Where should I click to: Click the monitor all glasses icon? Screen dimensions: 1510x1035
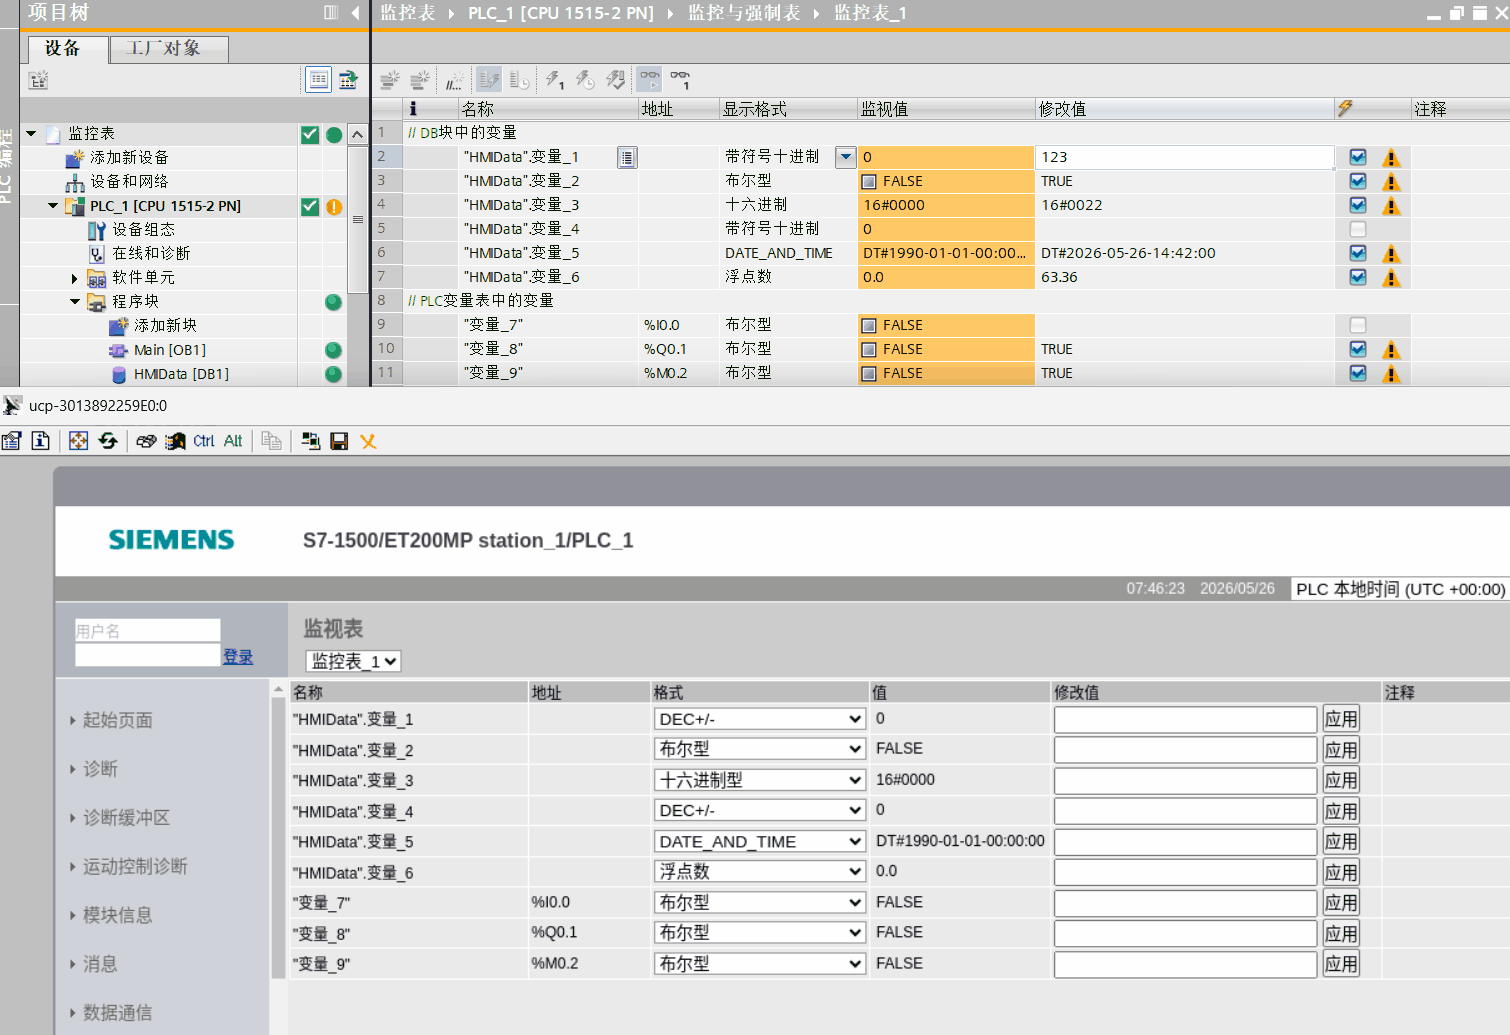[x=650, y=80]
